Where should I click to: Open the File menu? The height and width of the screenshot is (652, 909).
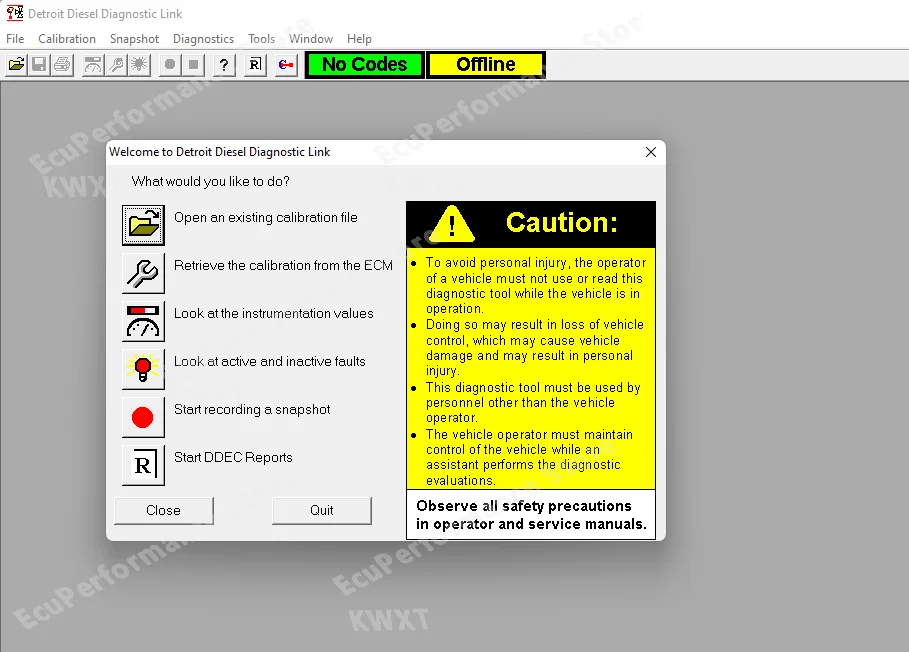pyautogui.click(x=15, y=39)
